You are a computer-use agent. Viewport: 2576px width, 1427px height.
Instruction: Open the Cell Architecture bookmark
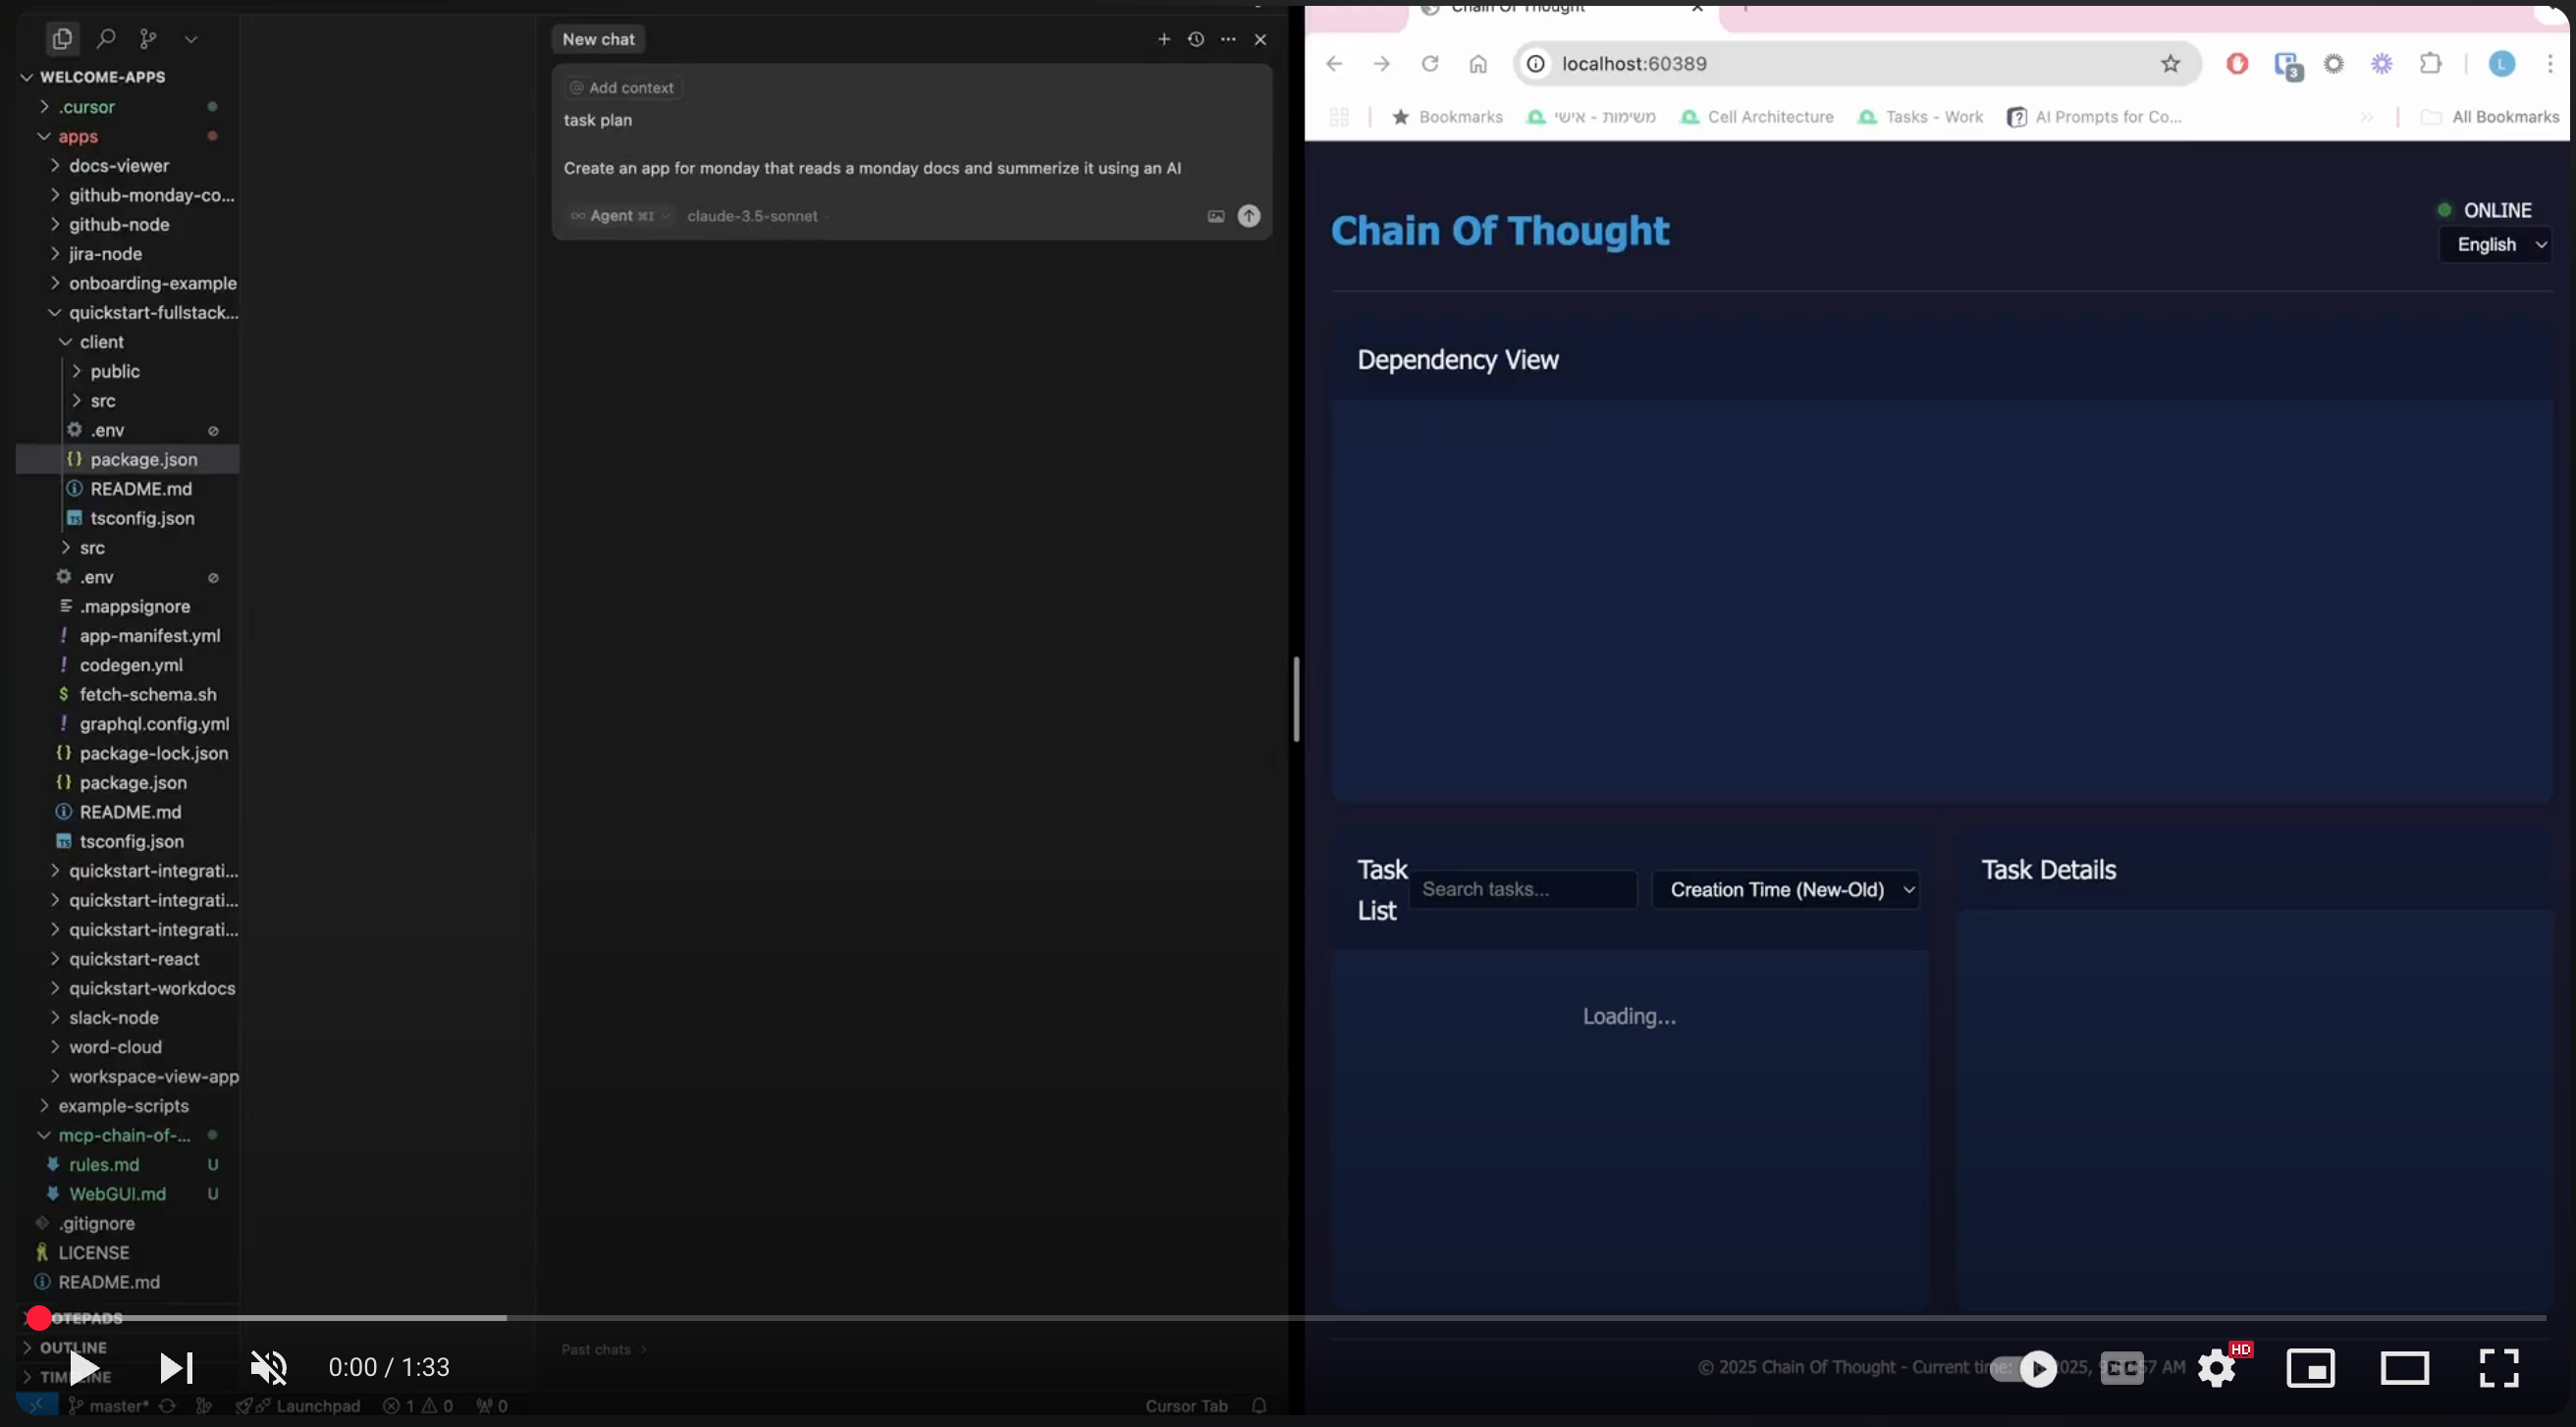pos(1769,117)
